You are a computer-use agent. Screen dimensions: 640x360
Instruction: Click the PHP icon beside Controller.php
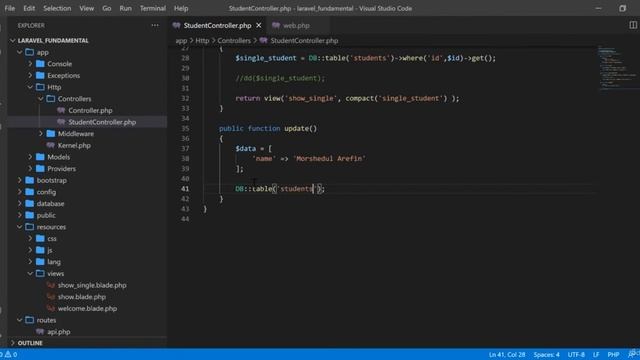click(x=61, y=110)
